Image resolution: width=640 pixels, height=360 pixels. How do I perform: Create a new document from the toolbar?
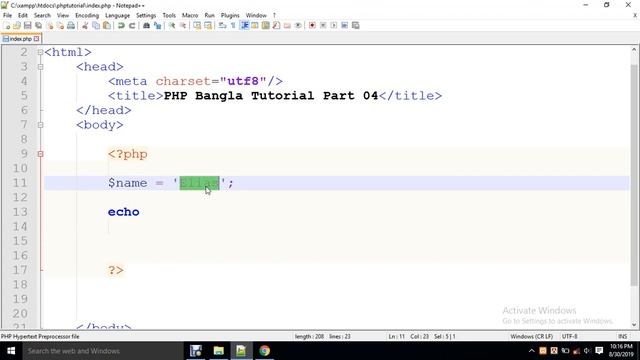click(x=6, y=25)
